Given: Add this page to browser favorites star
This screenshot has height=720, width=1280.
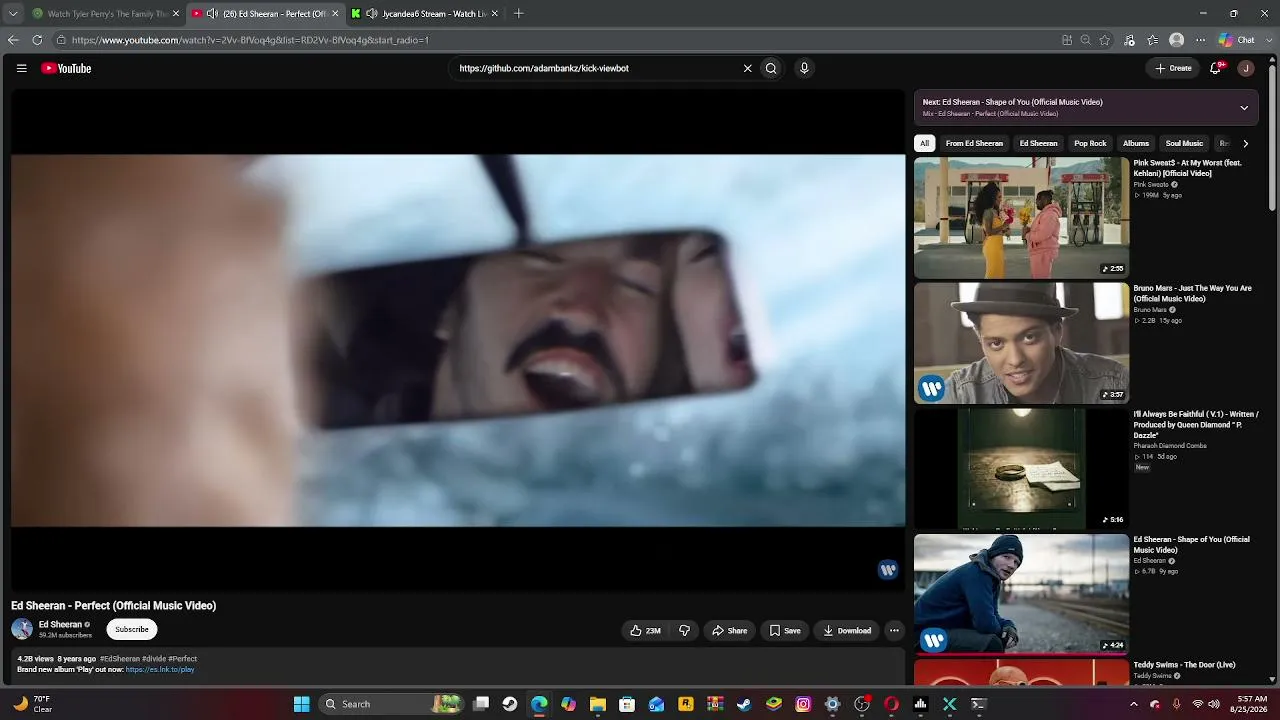Looking at the screenshot, I should 1105,40.
